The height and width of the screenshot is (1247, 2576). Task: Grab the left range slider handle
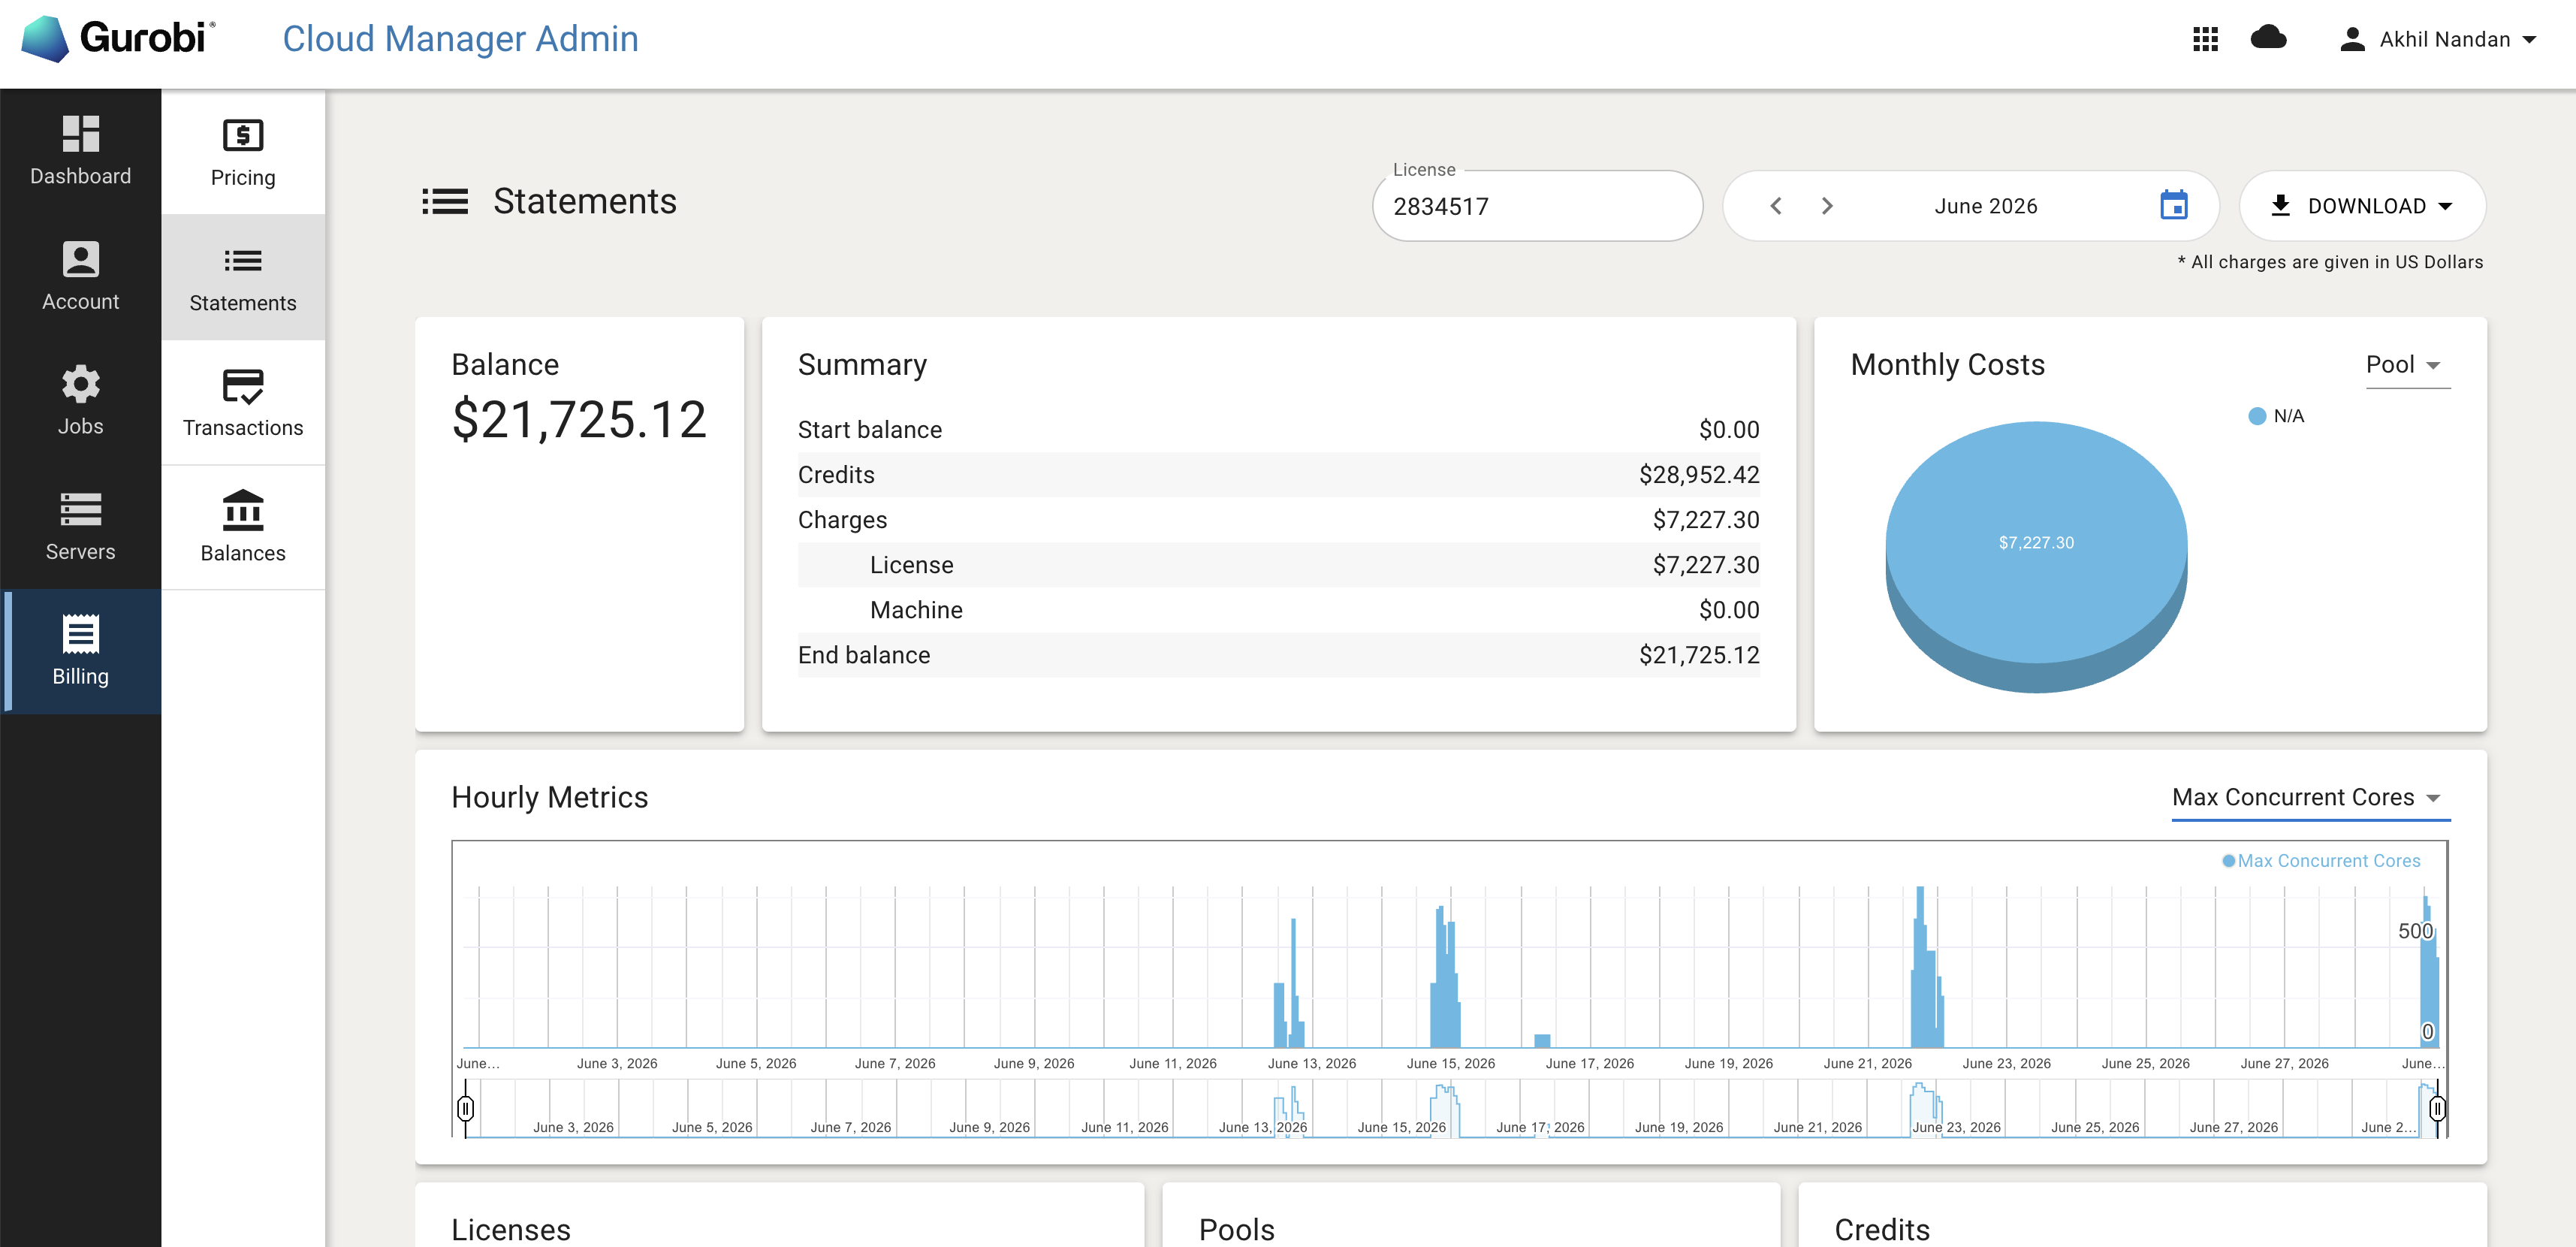point(465,1109)
